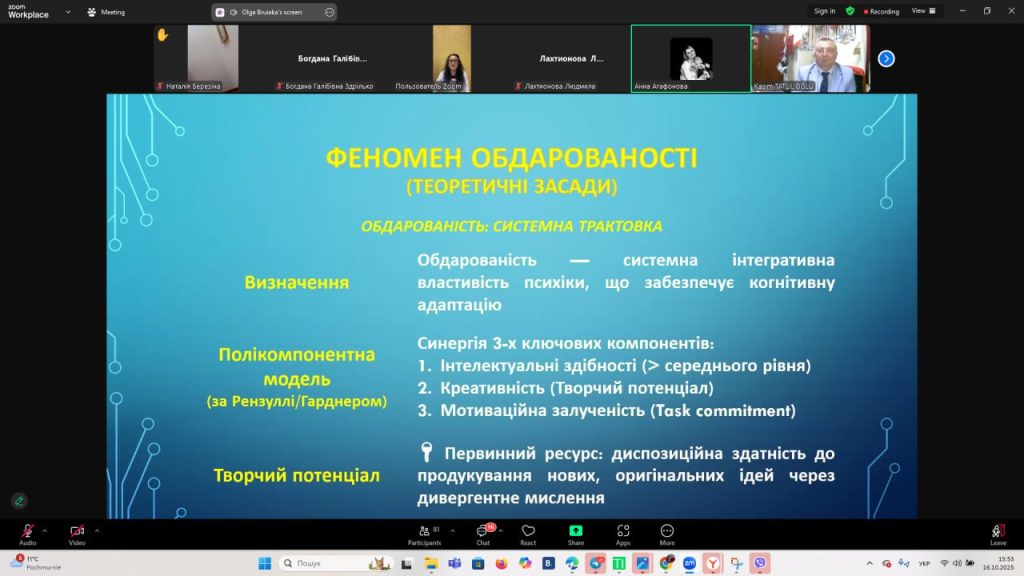Show next participants with the blue arrow
This screenshot has width=1024, height=576.
886,59
